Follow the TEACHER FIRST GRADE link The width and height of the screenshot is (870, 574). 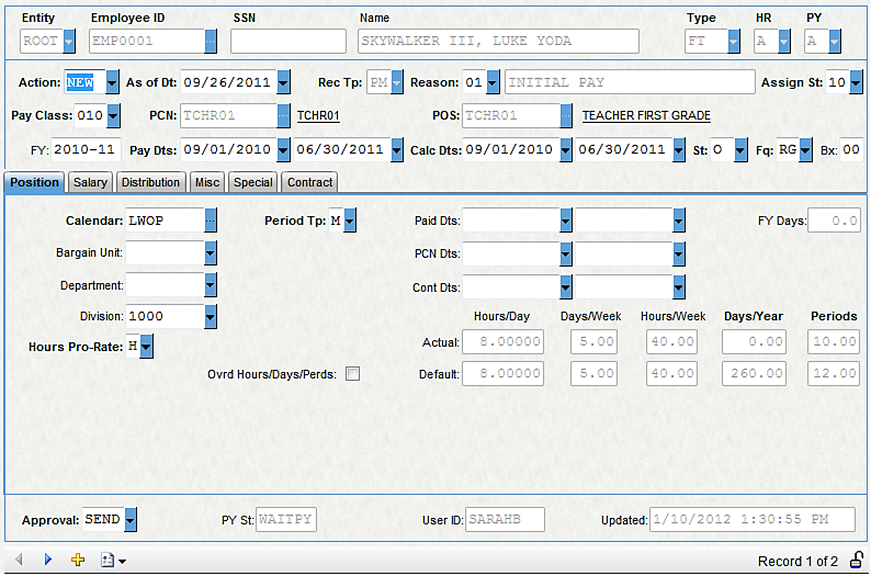coord(646,116)
